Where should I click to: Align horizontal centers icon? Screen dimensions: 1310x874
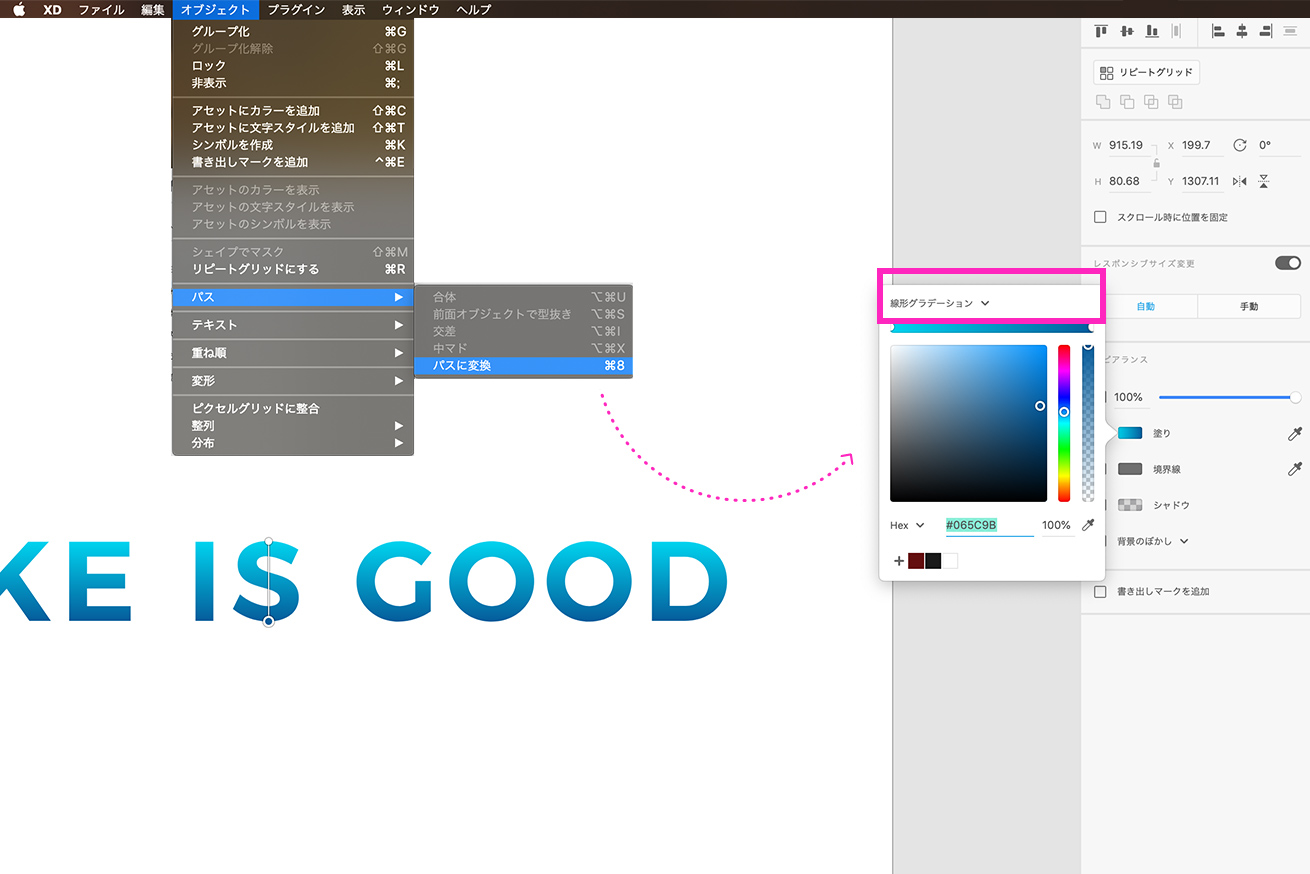(1242, 31)
